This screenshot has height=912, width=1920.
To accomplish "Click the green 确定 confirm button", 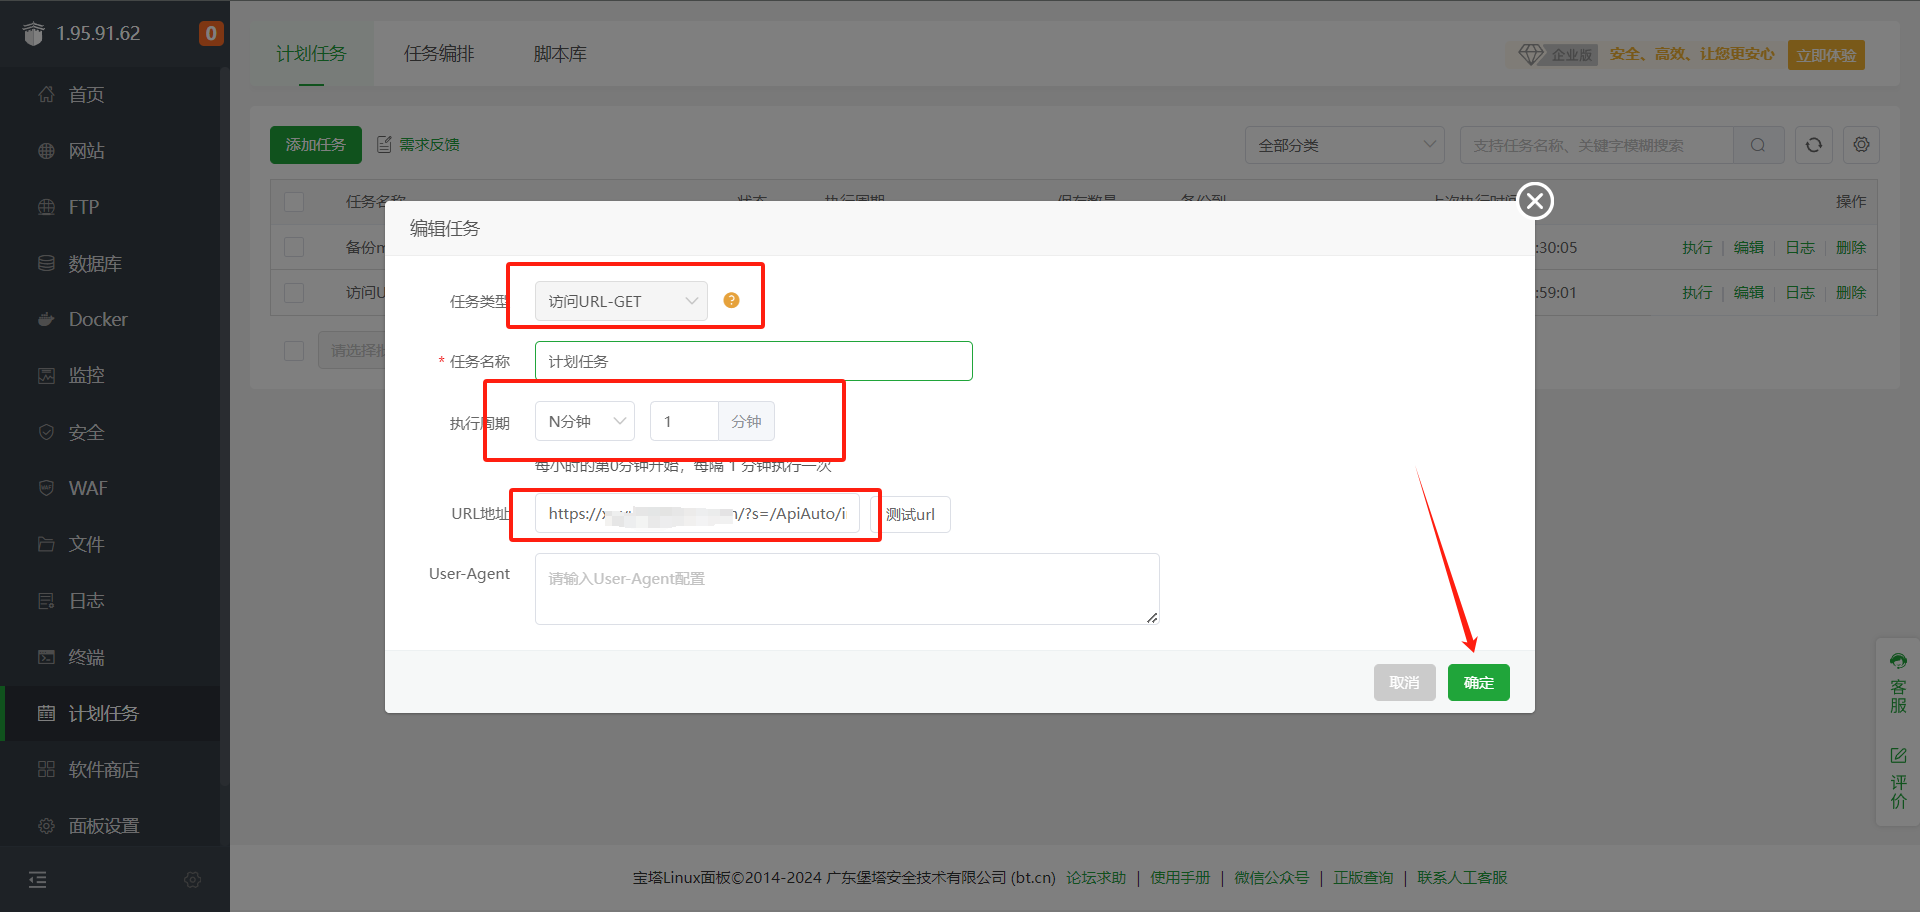I will point(1478,682).
